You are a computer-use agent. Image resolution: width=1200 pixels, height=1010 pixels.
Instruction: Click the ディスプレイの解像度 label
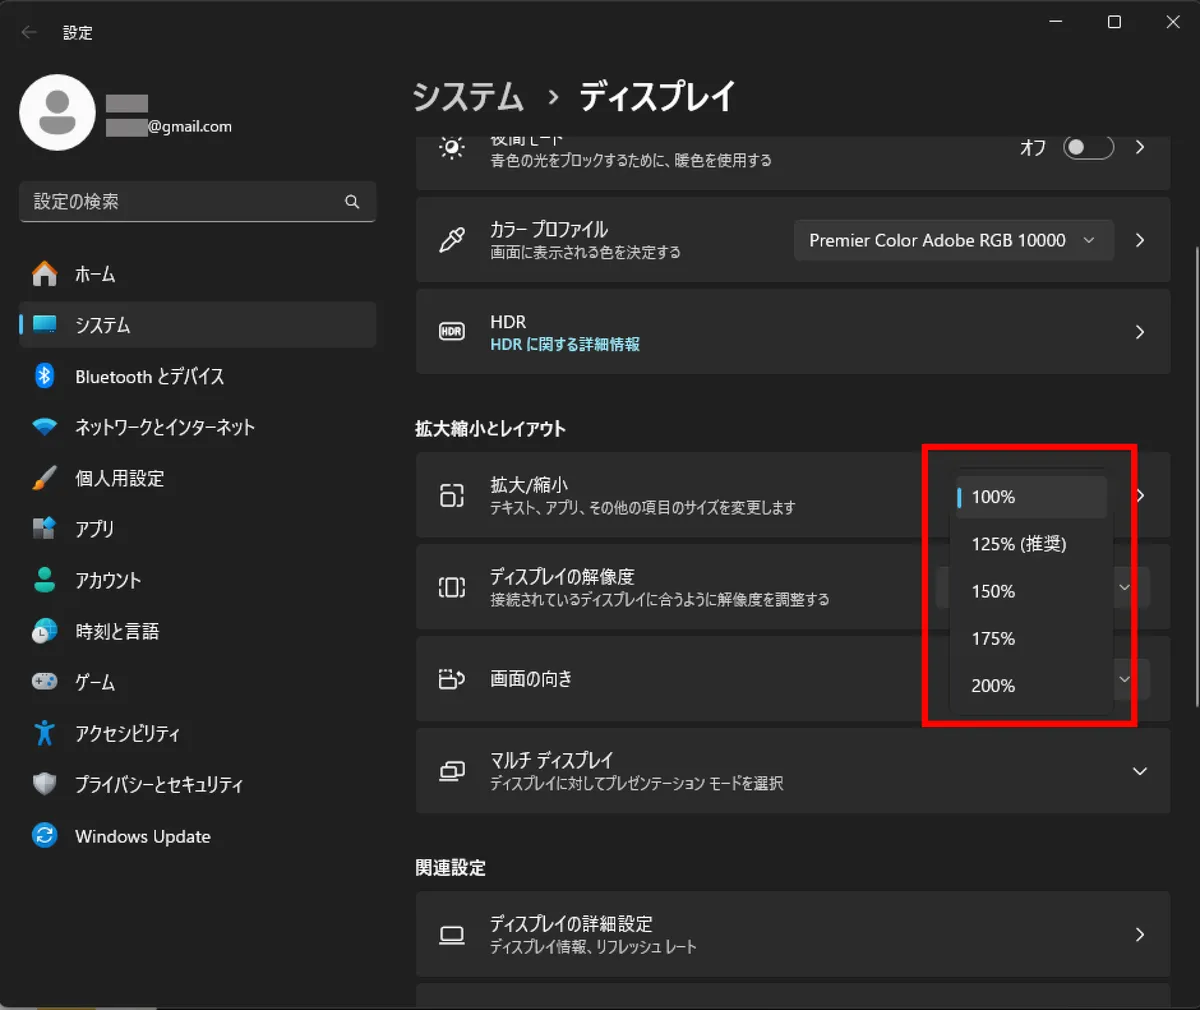(x=562, y=577)
